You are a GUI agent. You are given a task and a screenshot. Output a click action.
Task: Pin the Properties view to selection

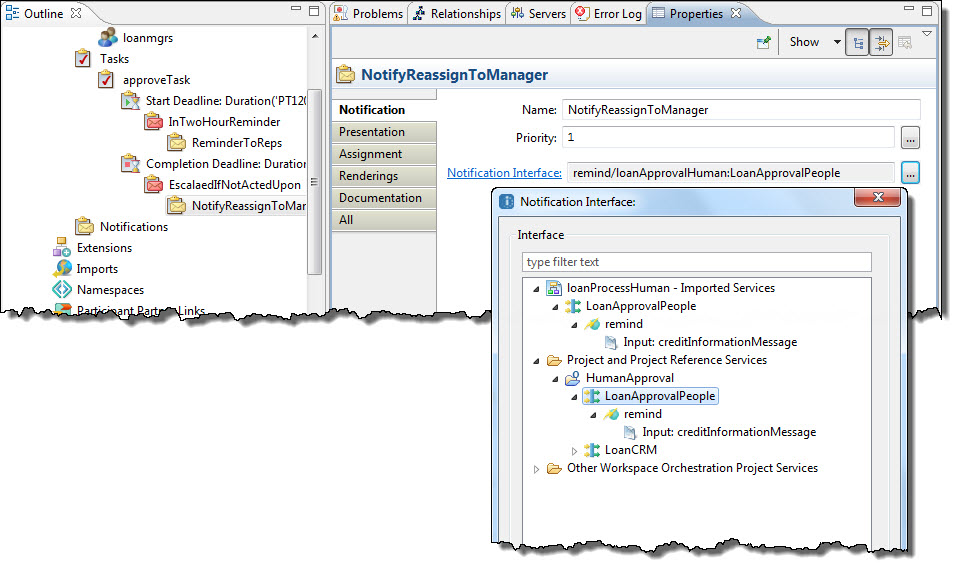click(x=764, y=42)
